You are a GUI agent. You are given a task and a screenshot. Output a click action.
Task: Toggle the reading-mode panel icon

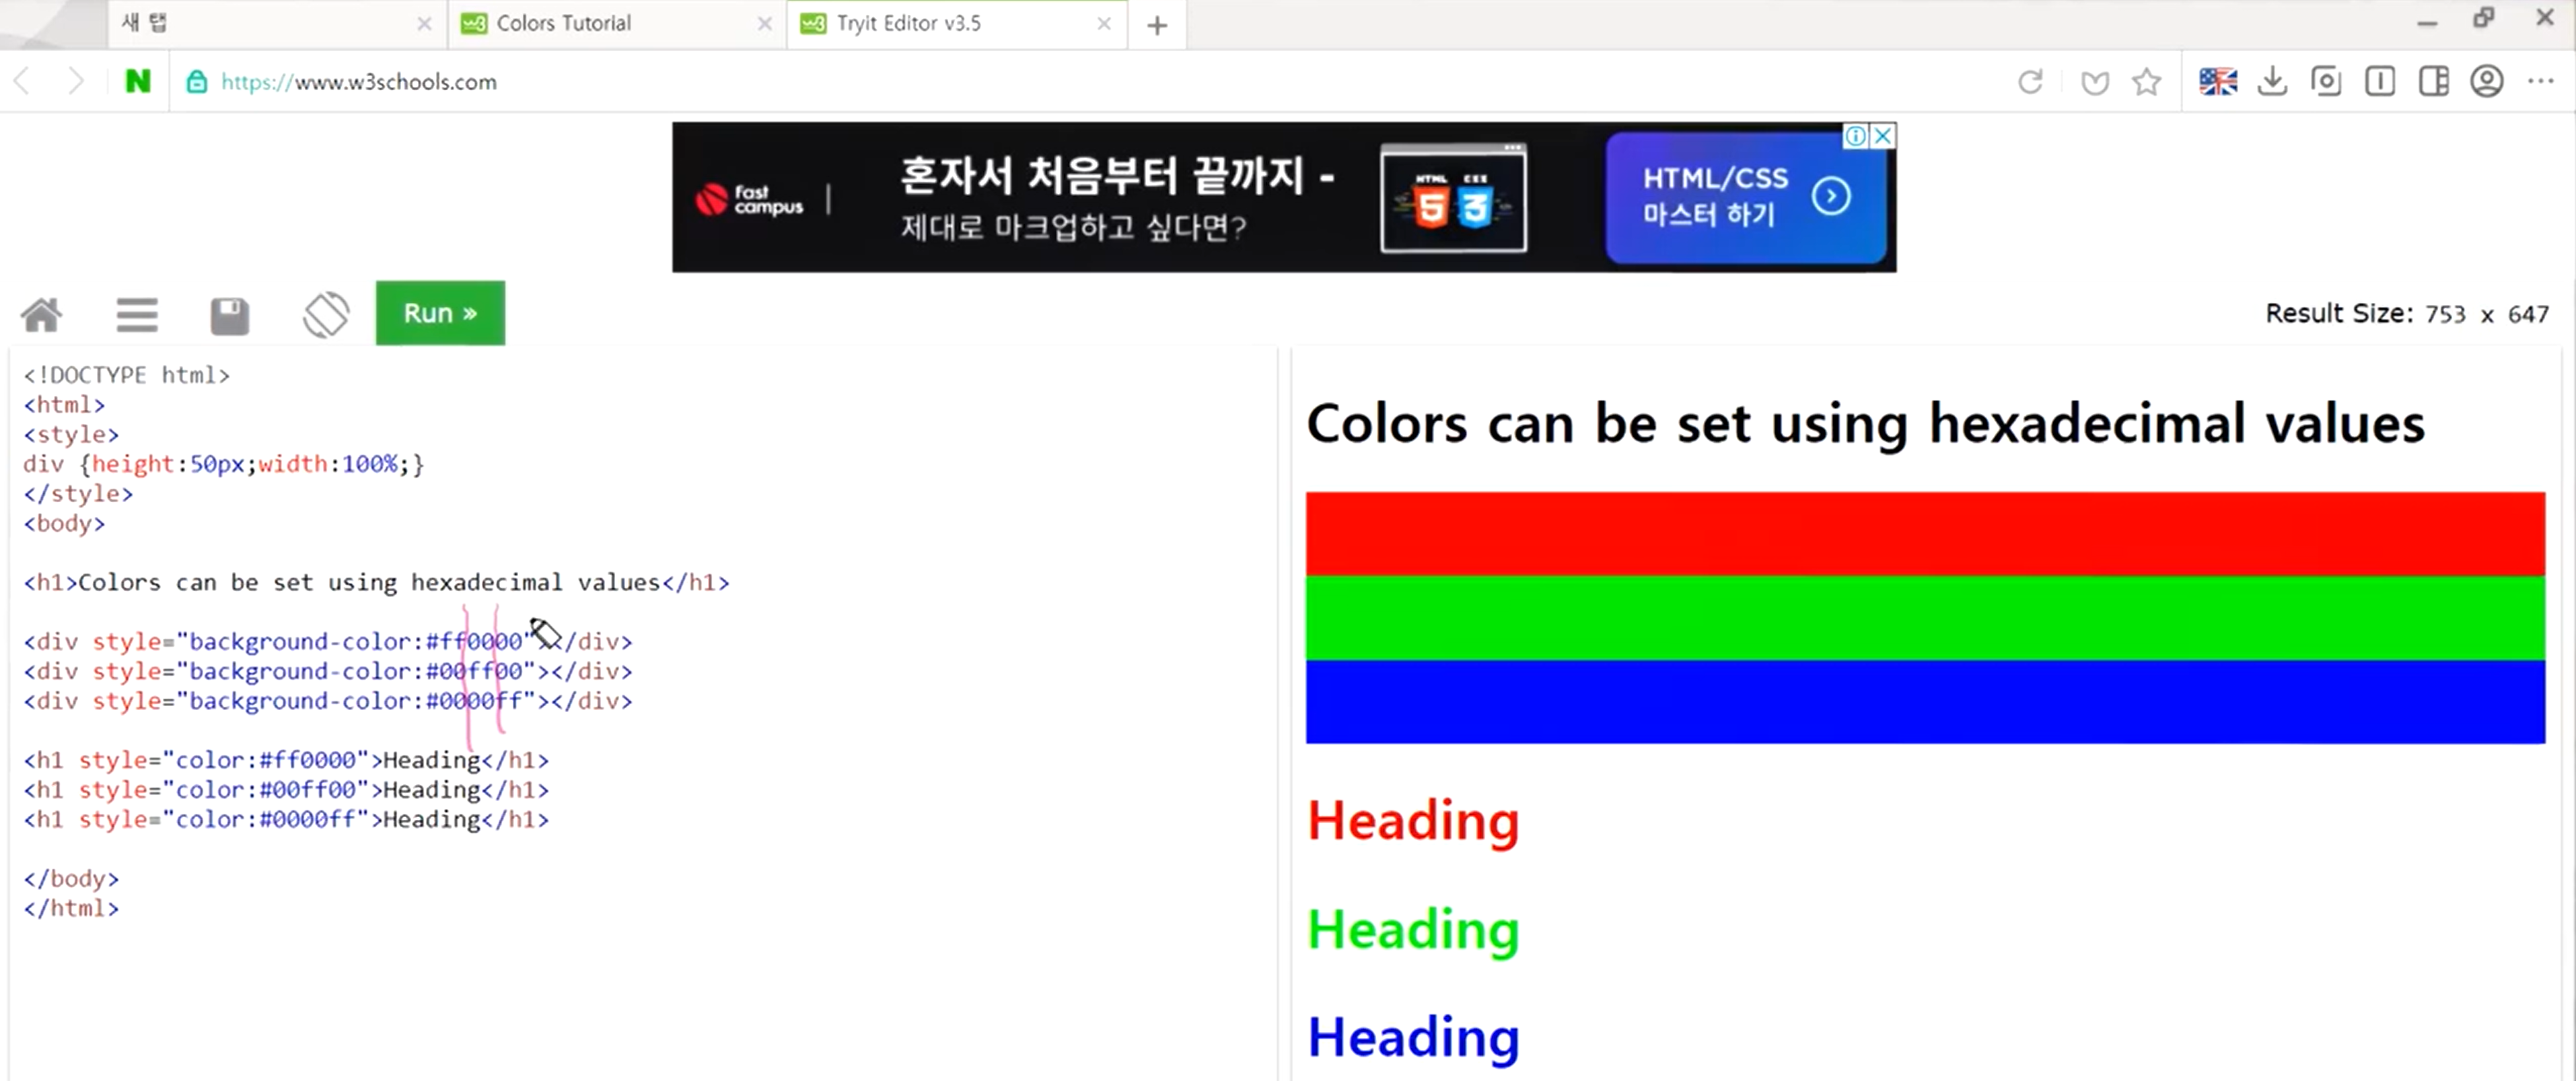point(2380,81)
